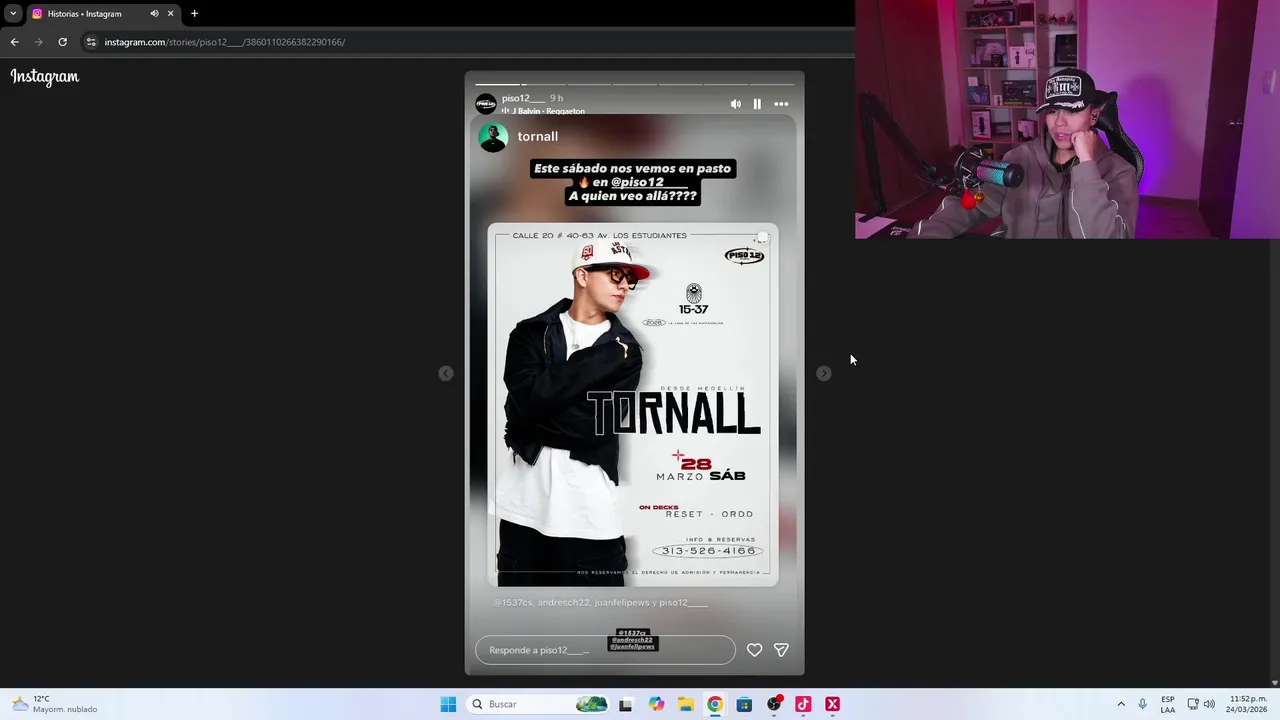The image size is (1280, 720).
Task: Mute the story audio speaker icon
Action: click(x=736, y=104)
